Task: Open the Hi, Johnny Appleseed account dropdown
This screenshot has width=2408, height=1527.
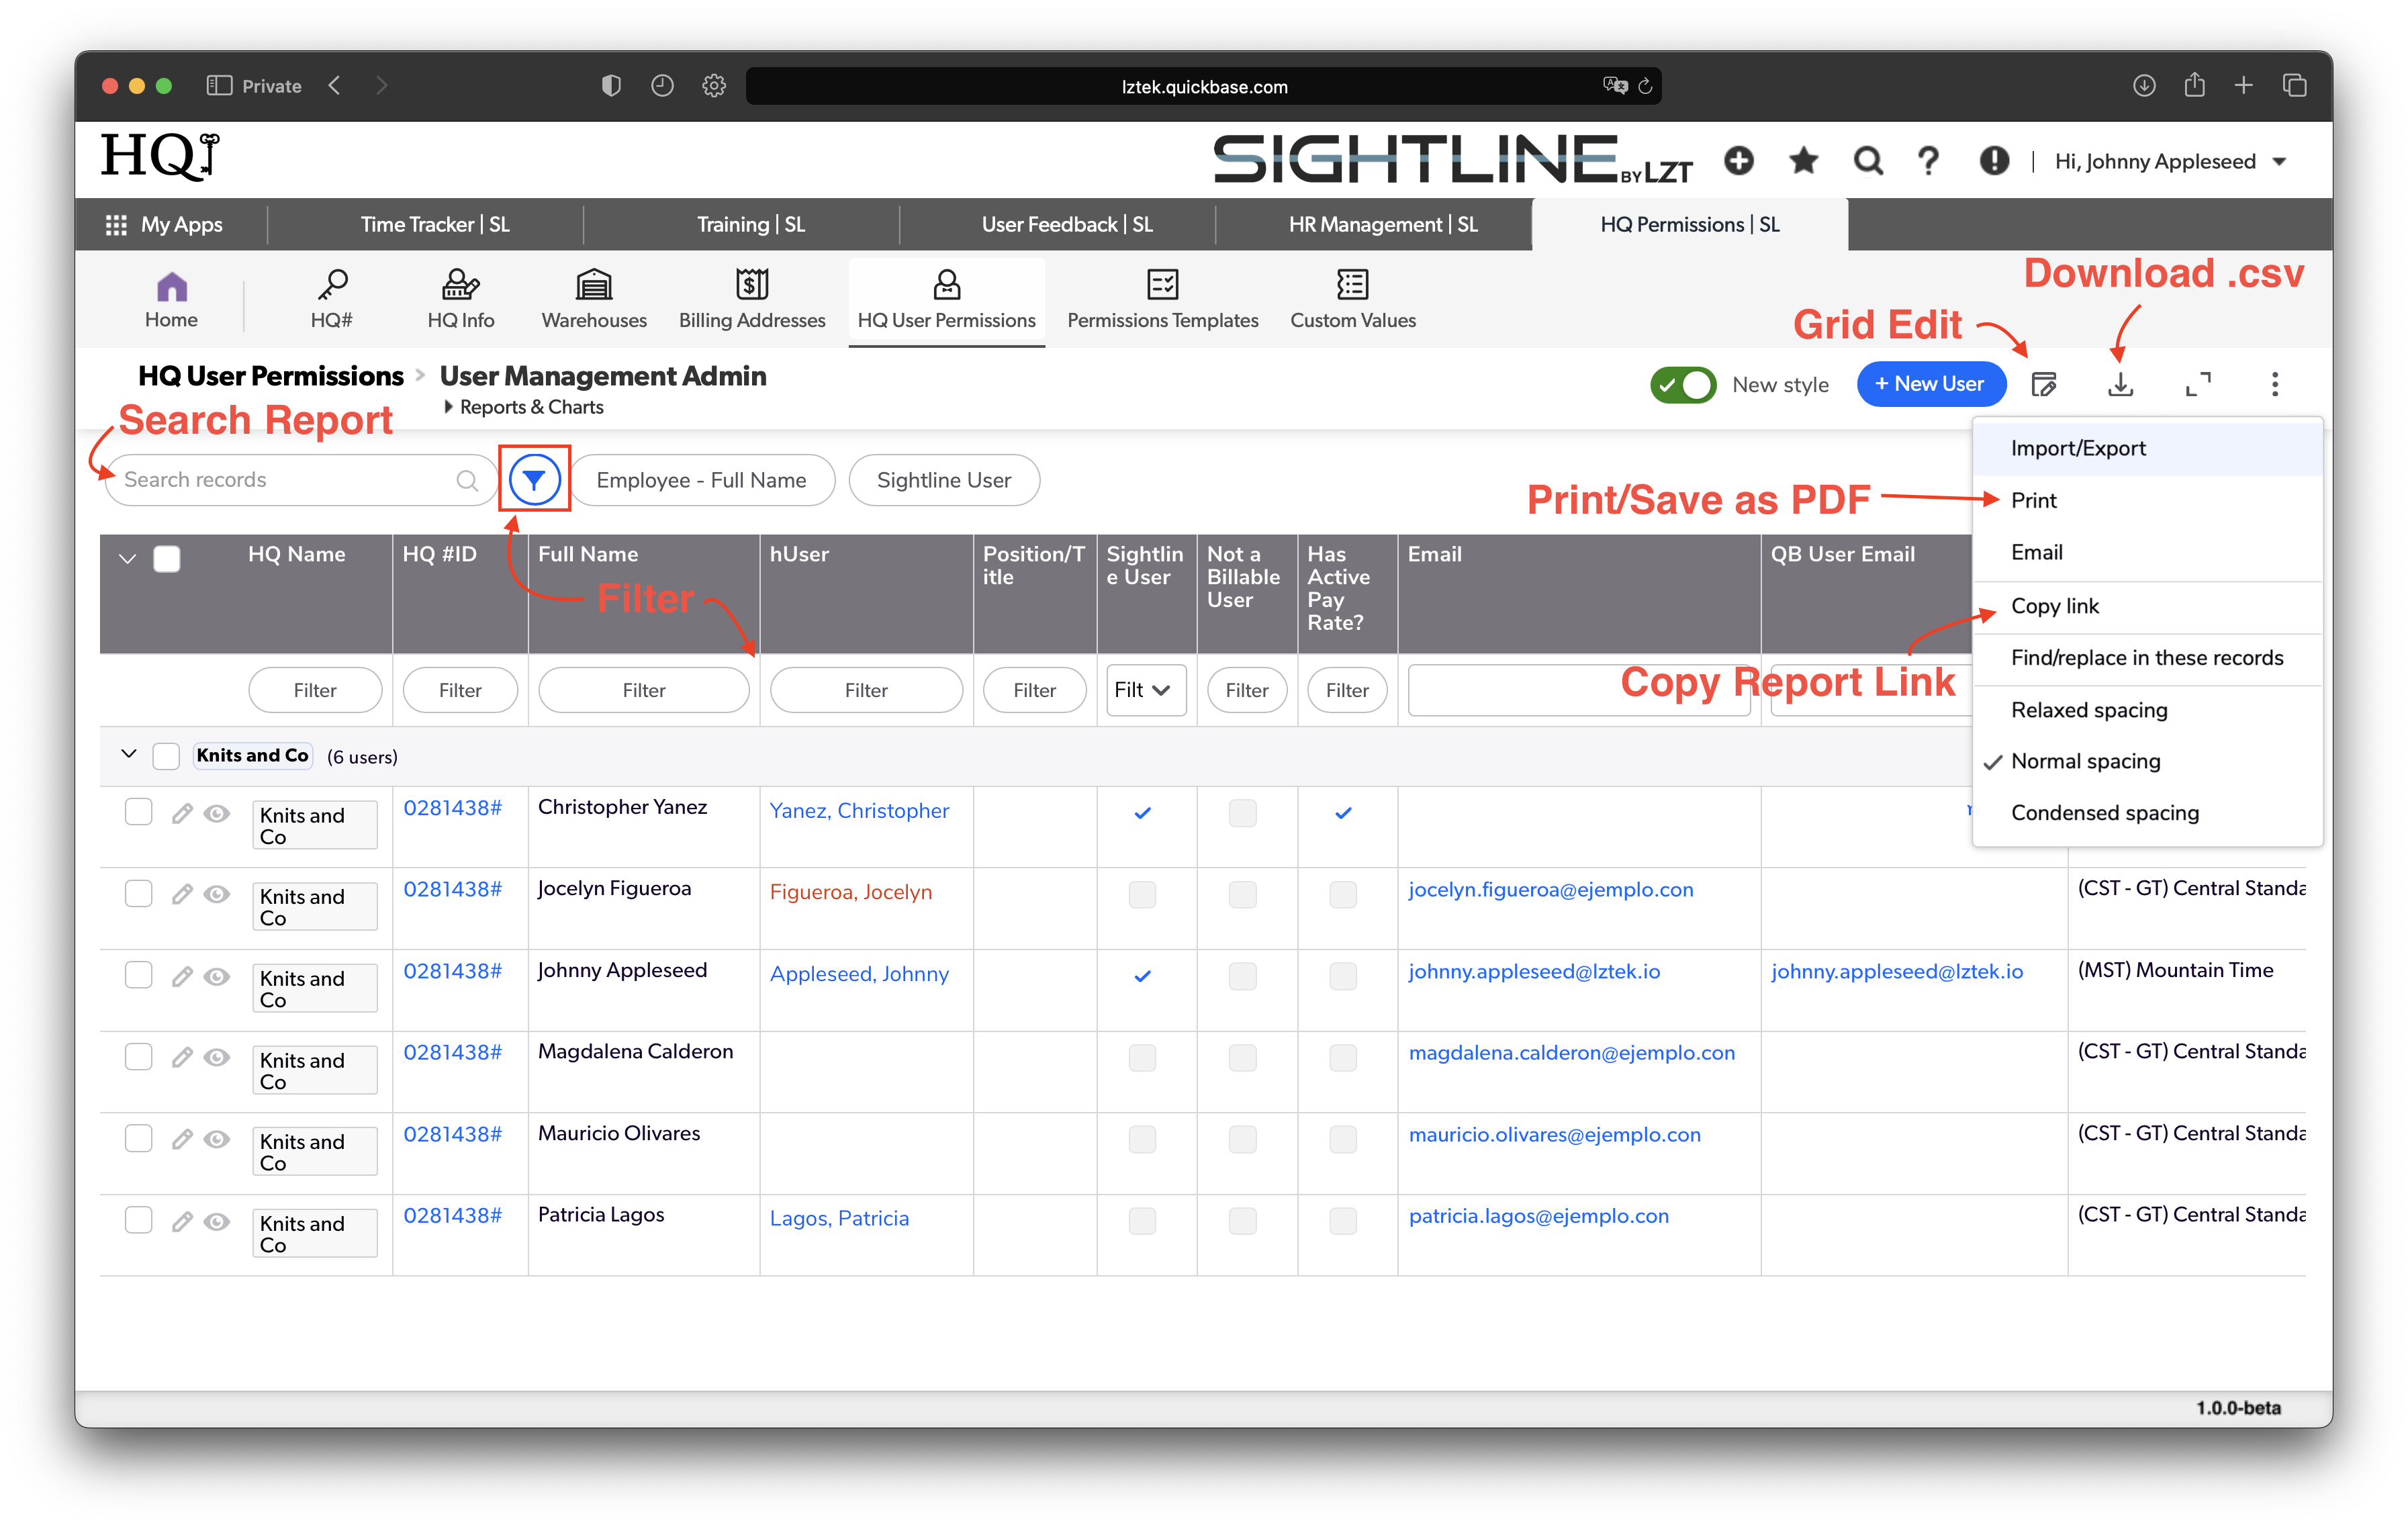Action: [2171, 160]
